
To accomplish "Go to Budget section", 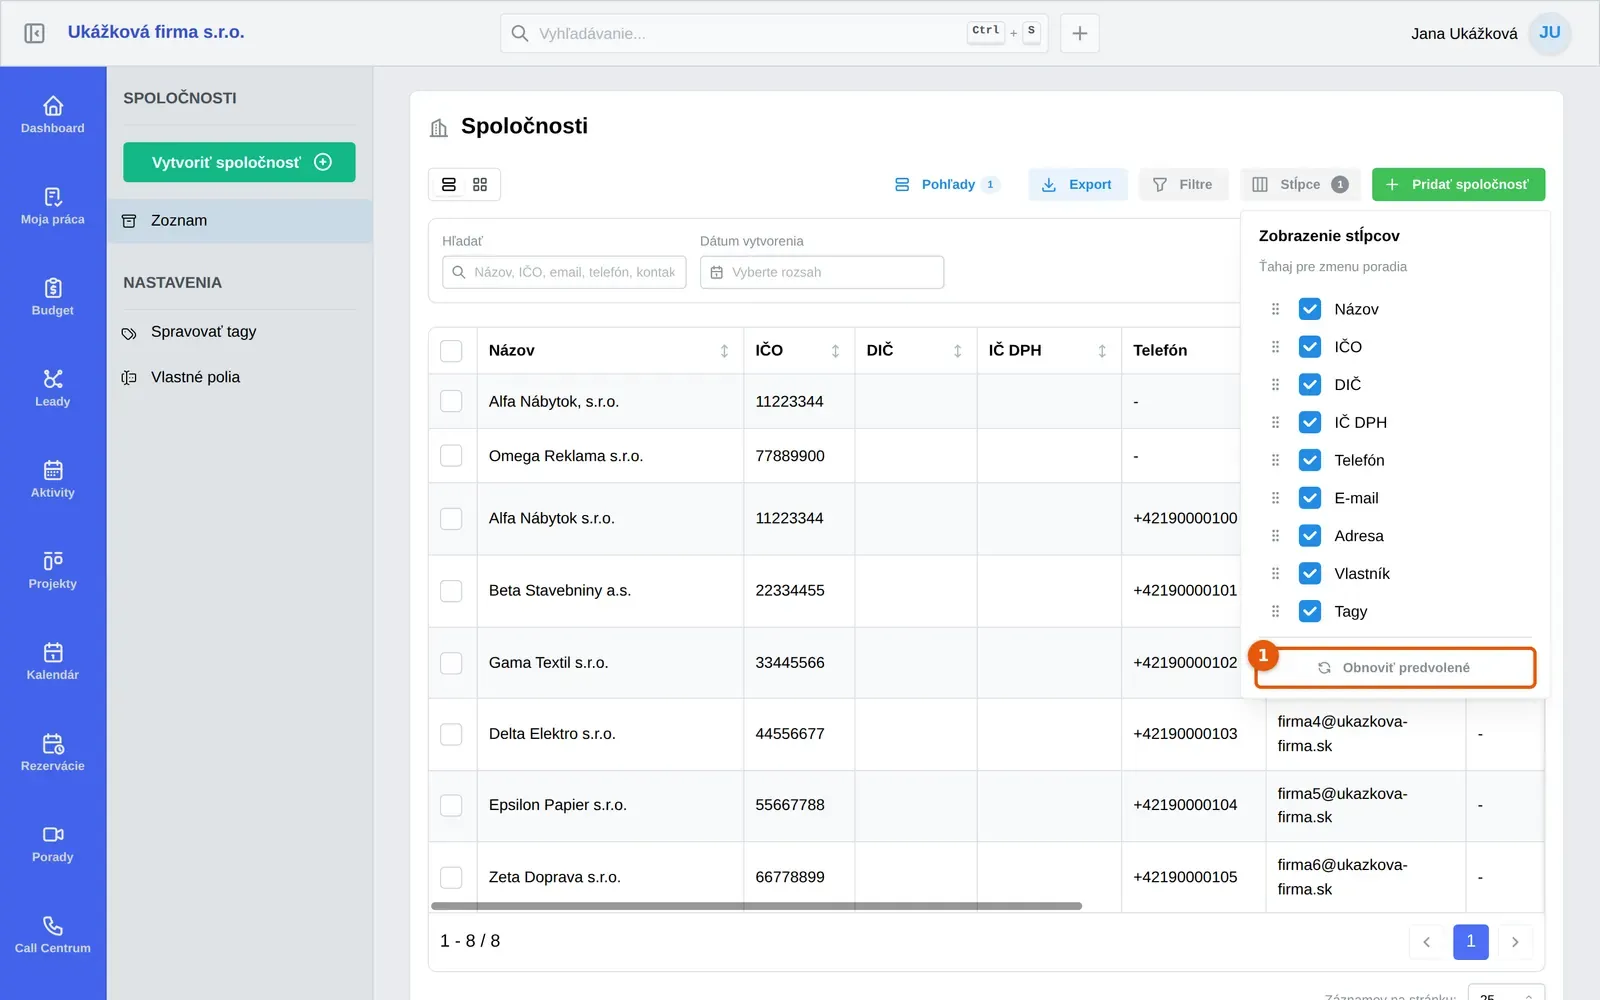I will point(53,296).
